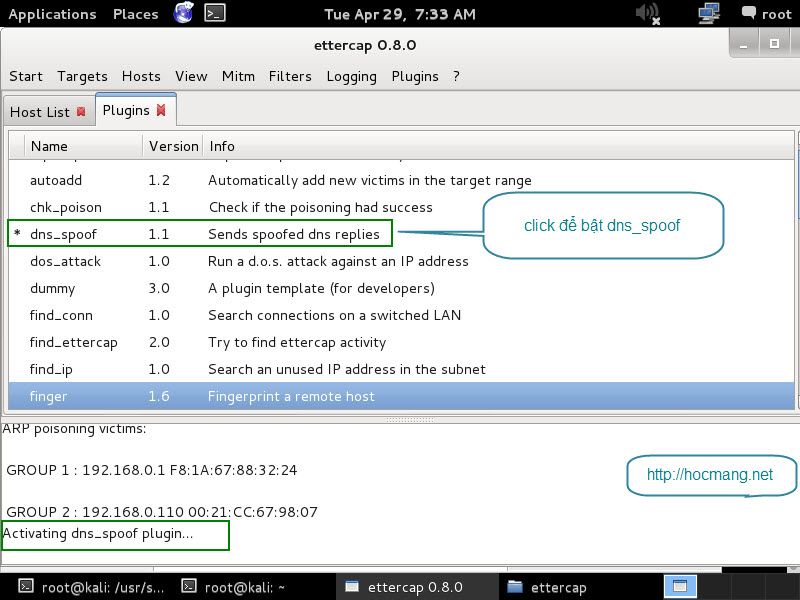Sort plugins by Version column header

tap(173, 146)
